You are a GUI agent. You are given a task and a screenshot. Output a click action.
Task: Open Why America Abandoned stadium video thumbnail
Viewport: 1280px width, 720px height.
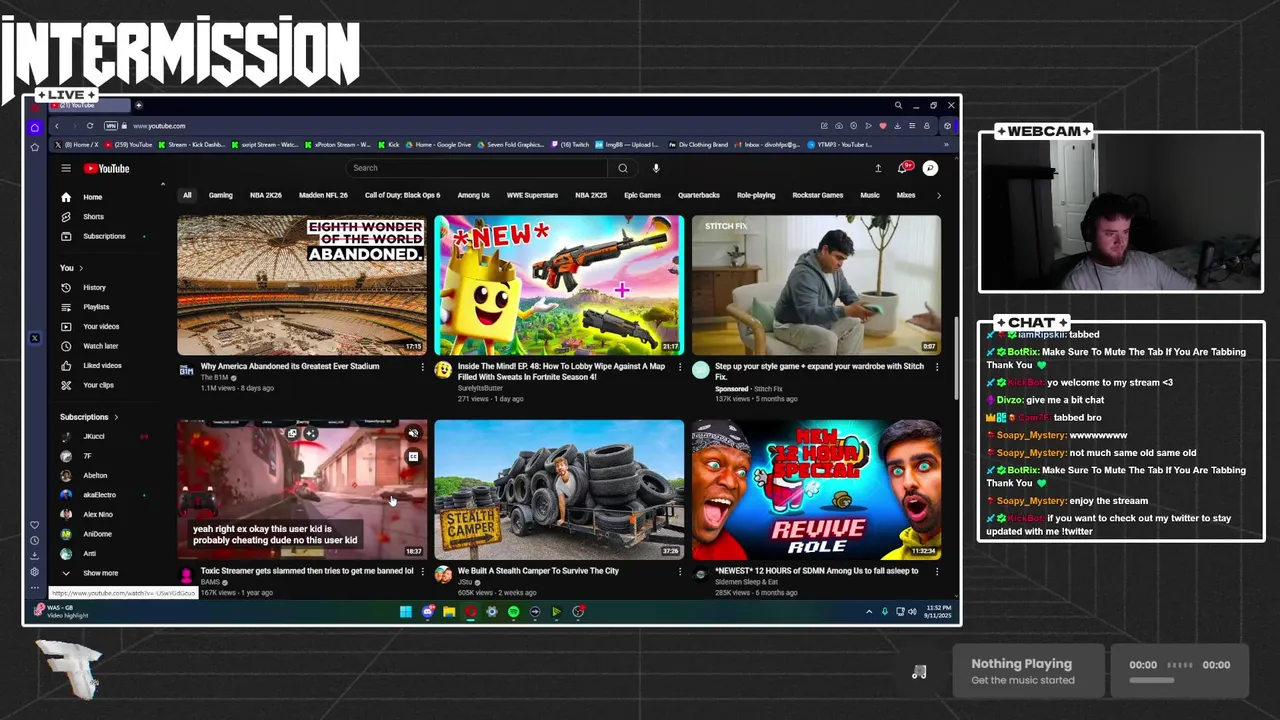[x=302, y=285]
